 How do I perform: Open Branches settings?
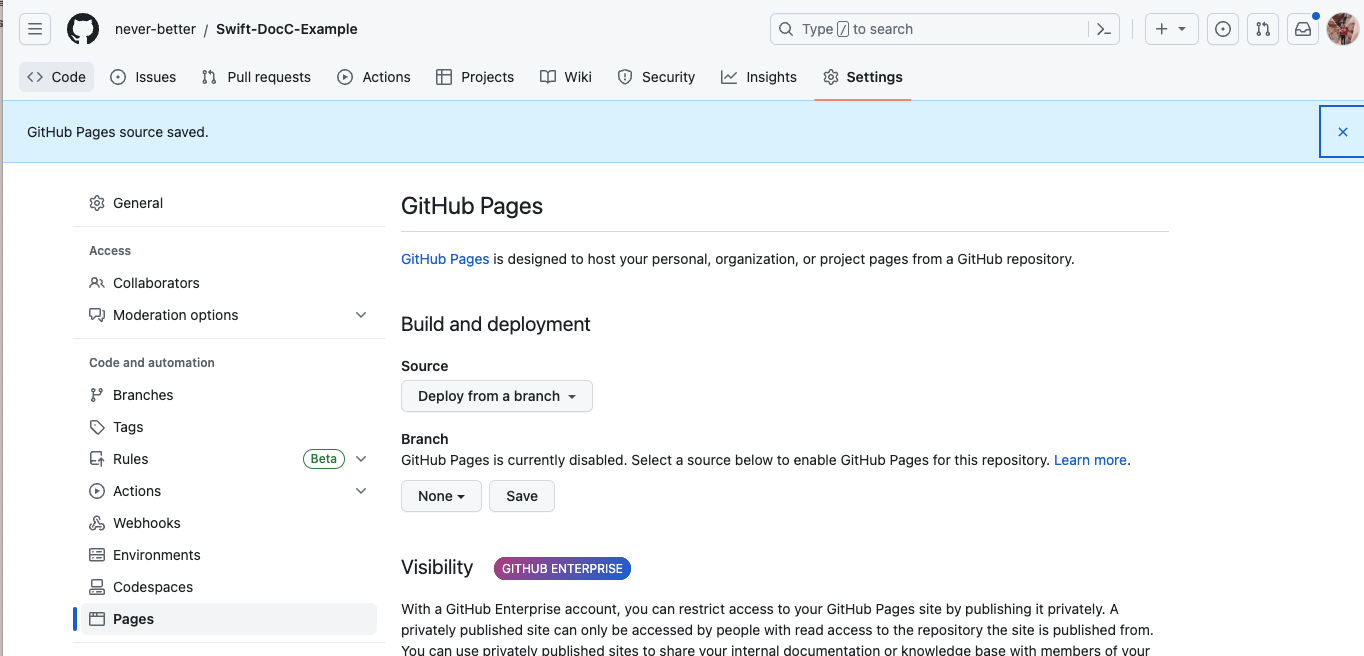click(228, 395)
